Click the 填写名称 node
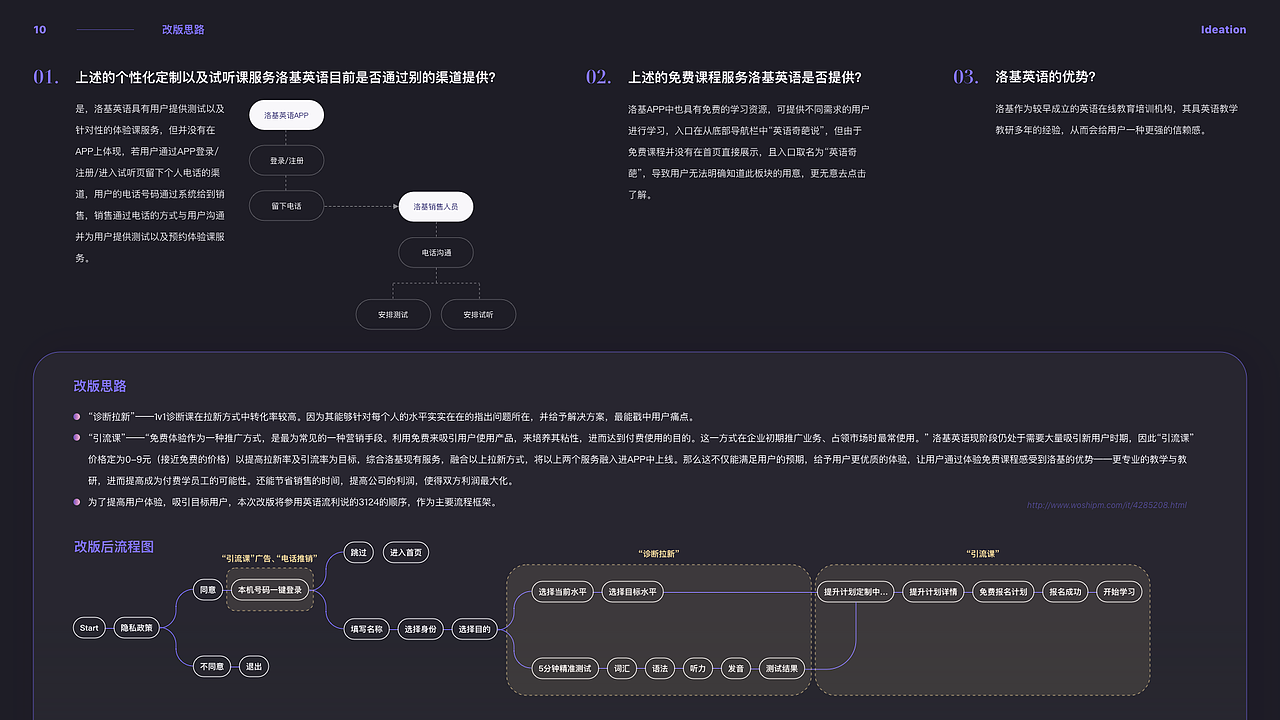 click(x=366, y=629)
